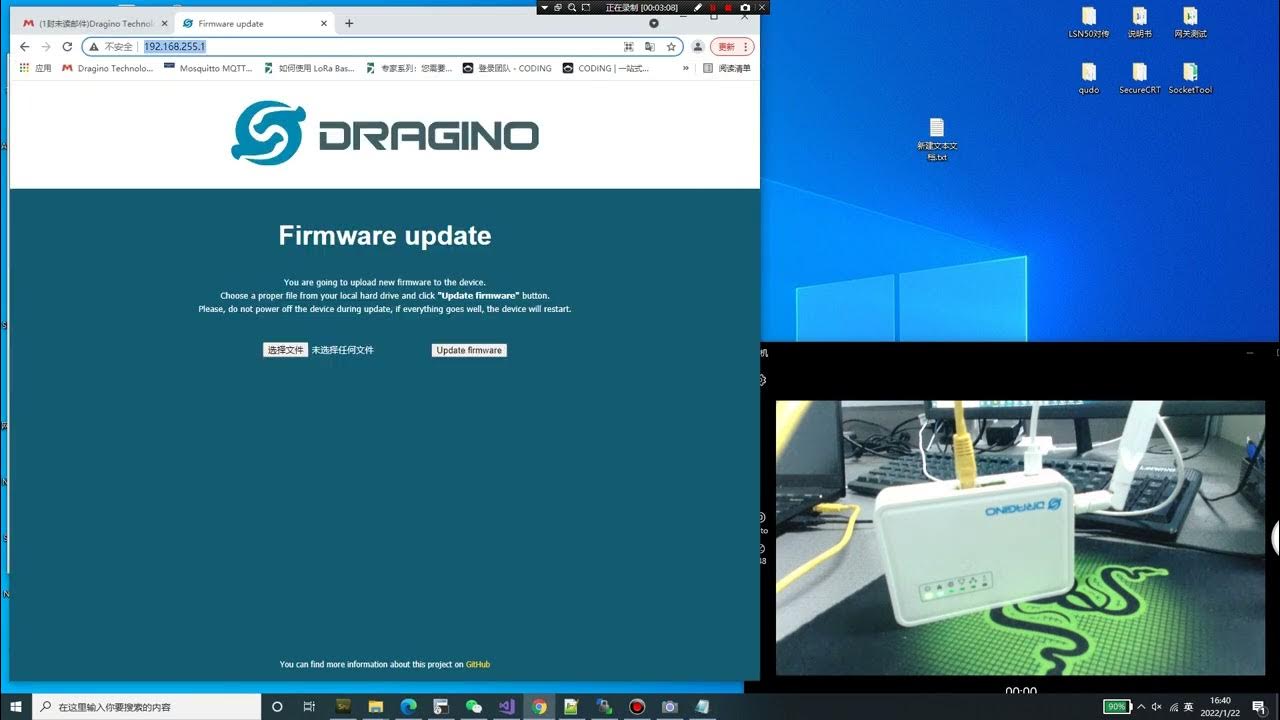Take a snapshot with recorder camera icon
The image size is (1280, 720).
(745, 7)
